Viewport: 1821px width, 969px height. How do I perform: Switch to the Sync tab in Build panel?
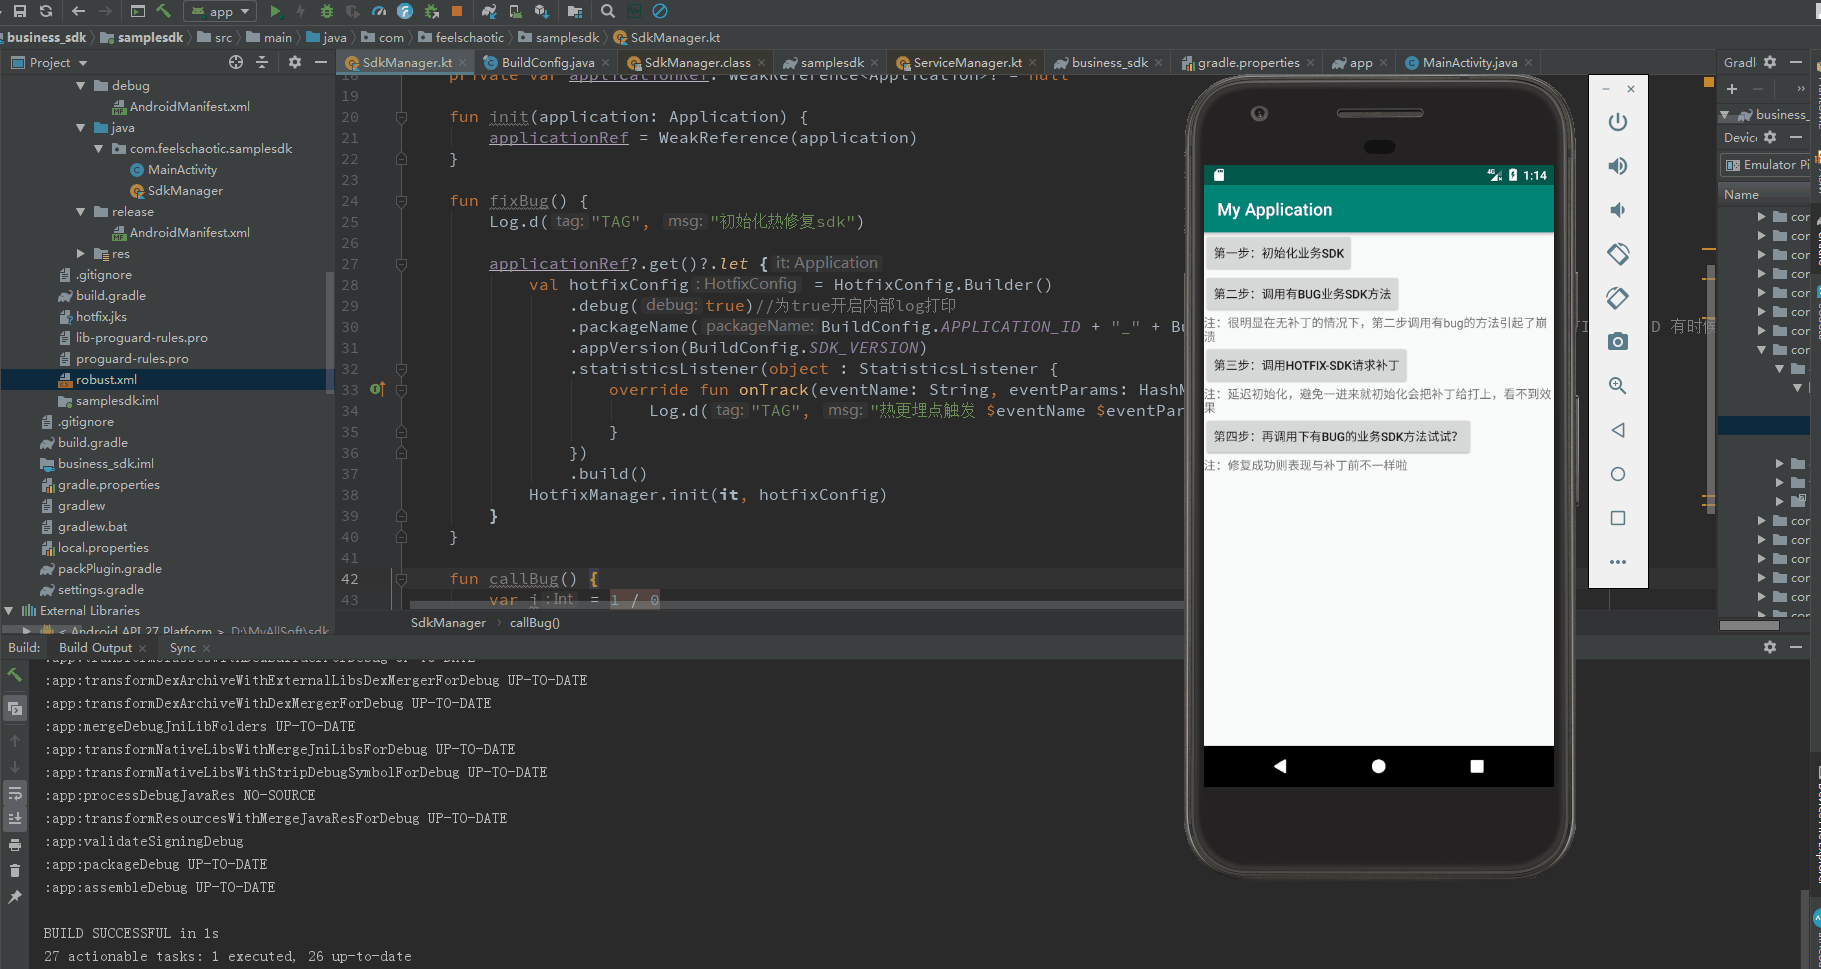click(182, 648)
